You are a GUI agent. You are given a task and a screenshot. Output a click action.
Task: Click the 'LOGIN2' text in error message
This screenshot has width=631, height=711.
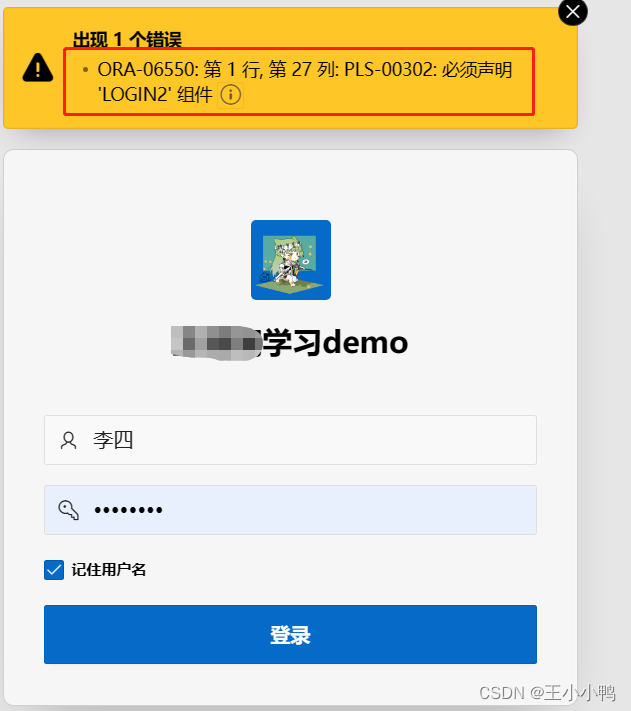(x=135, y=95)
